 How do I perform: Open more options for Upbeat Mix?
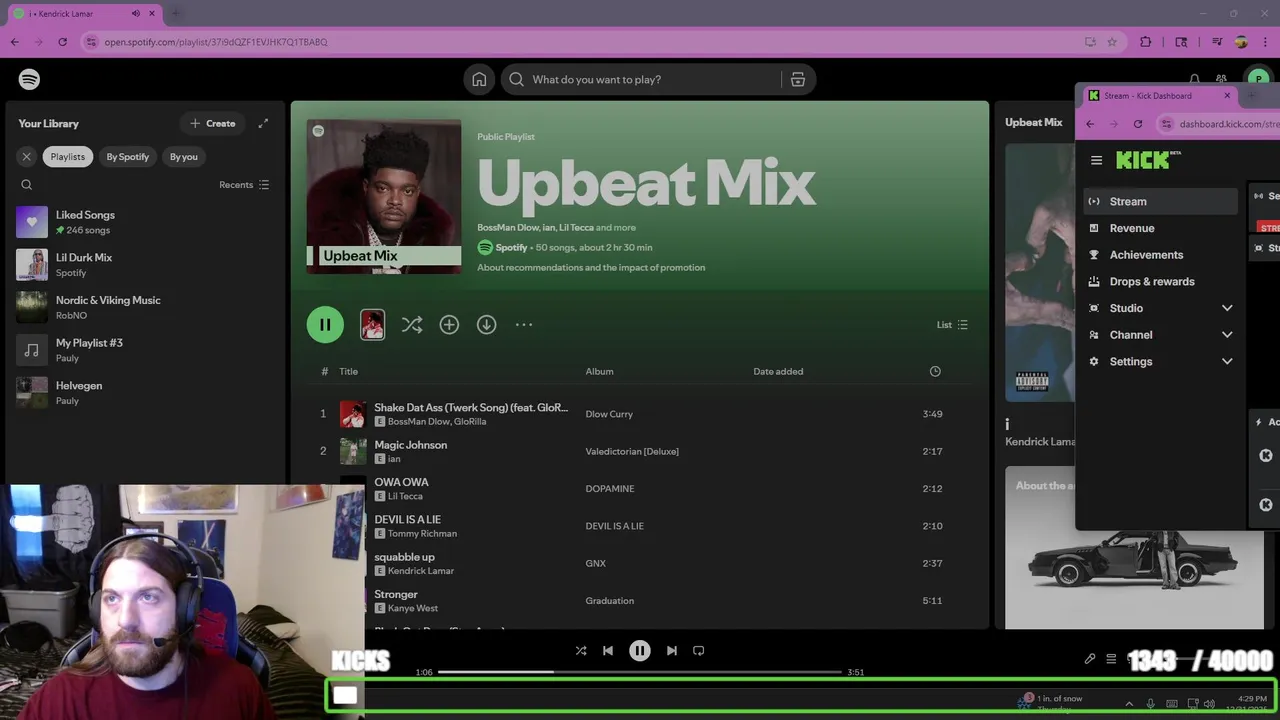524,324
